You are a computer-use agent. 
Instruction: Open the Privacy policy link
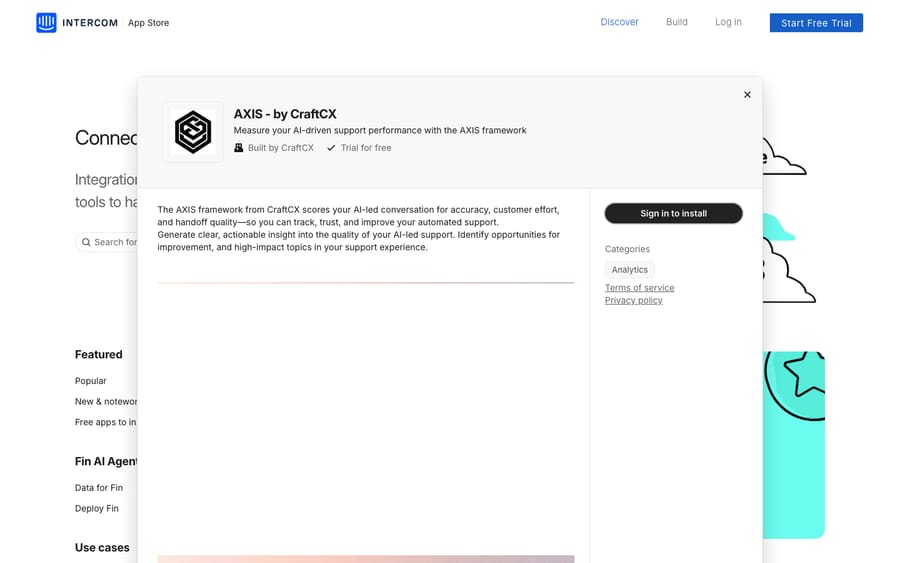point(634,301)
